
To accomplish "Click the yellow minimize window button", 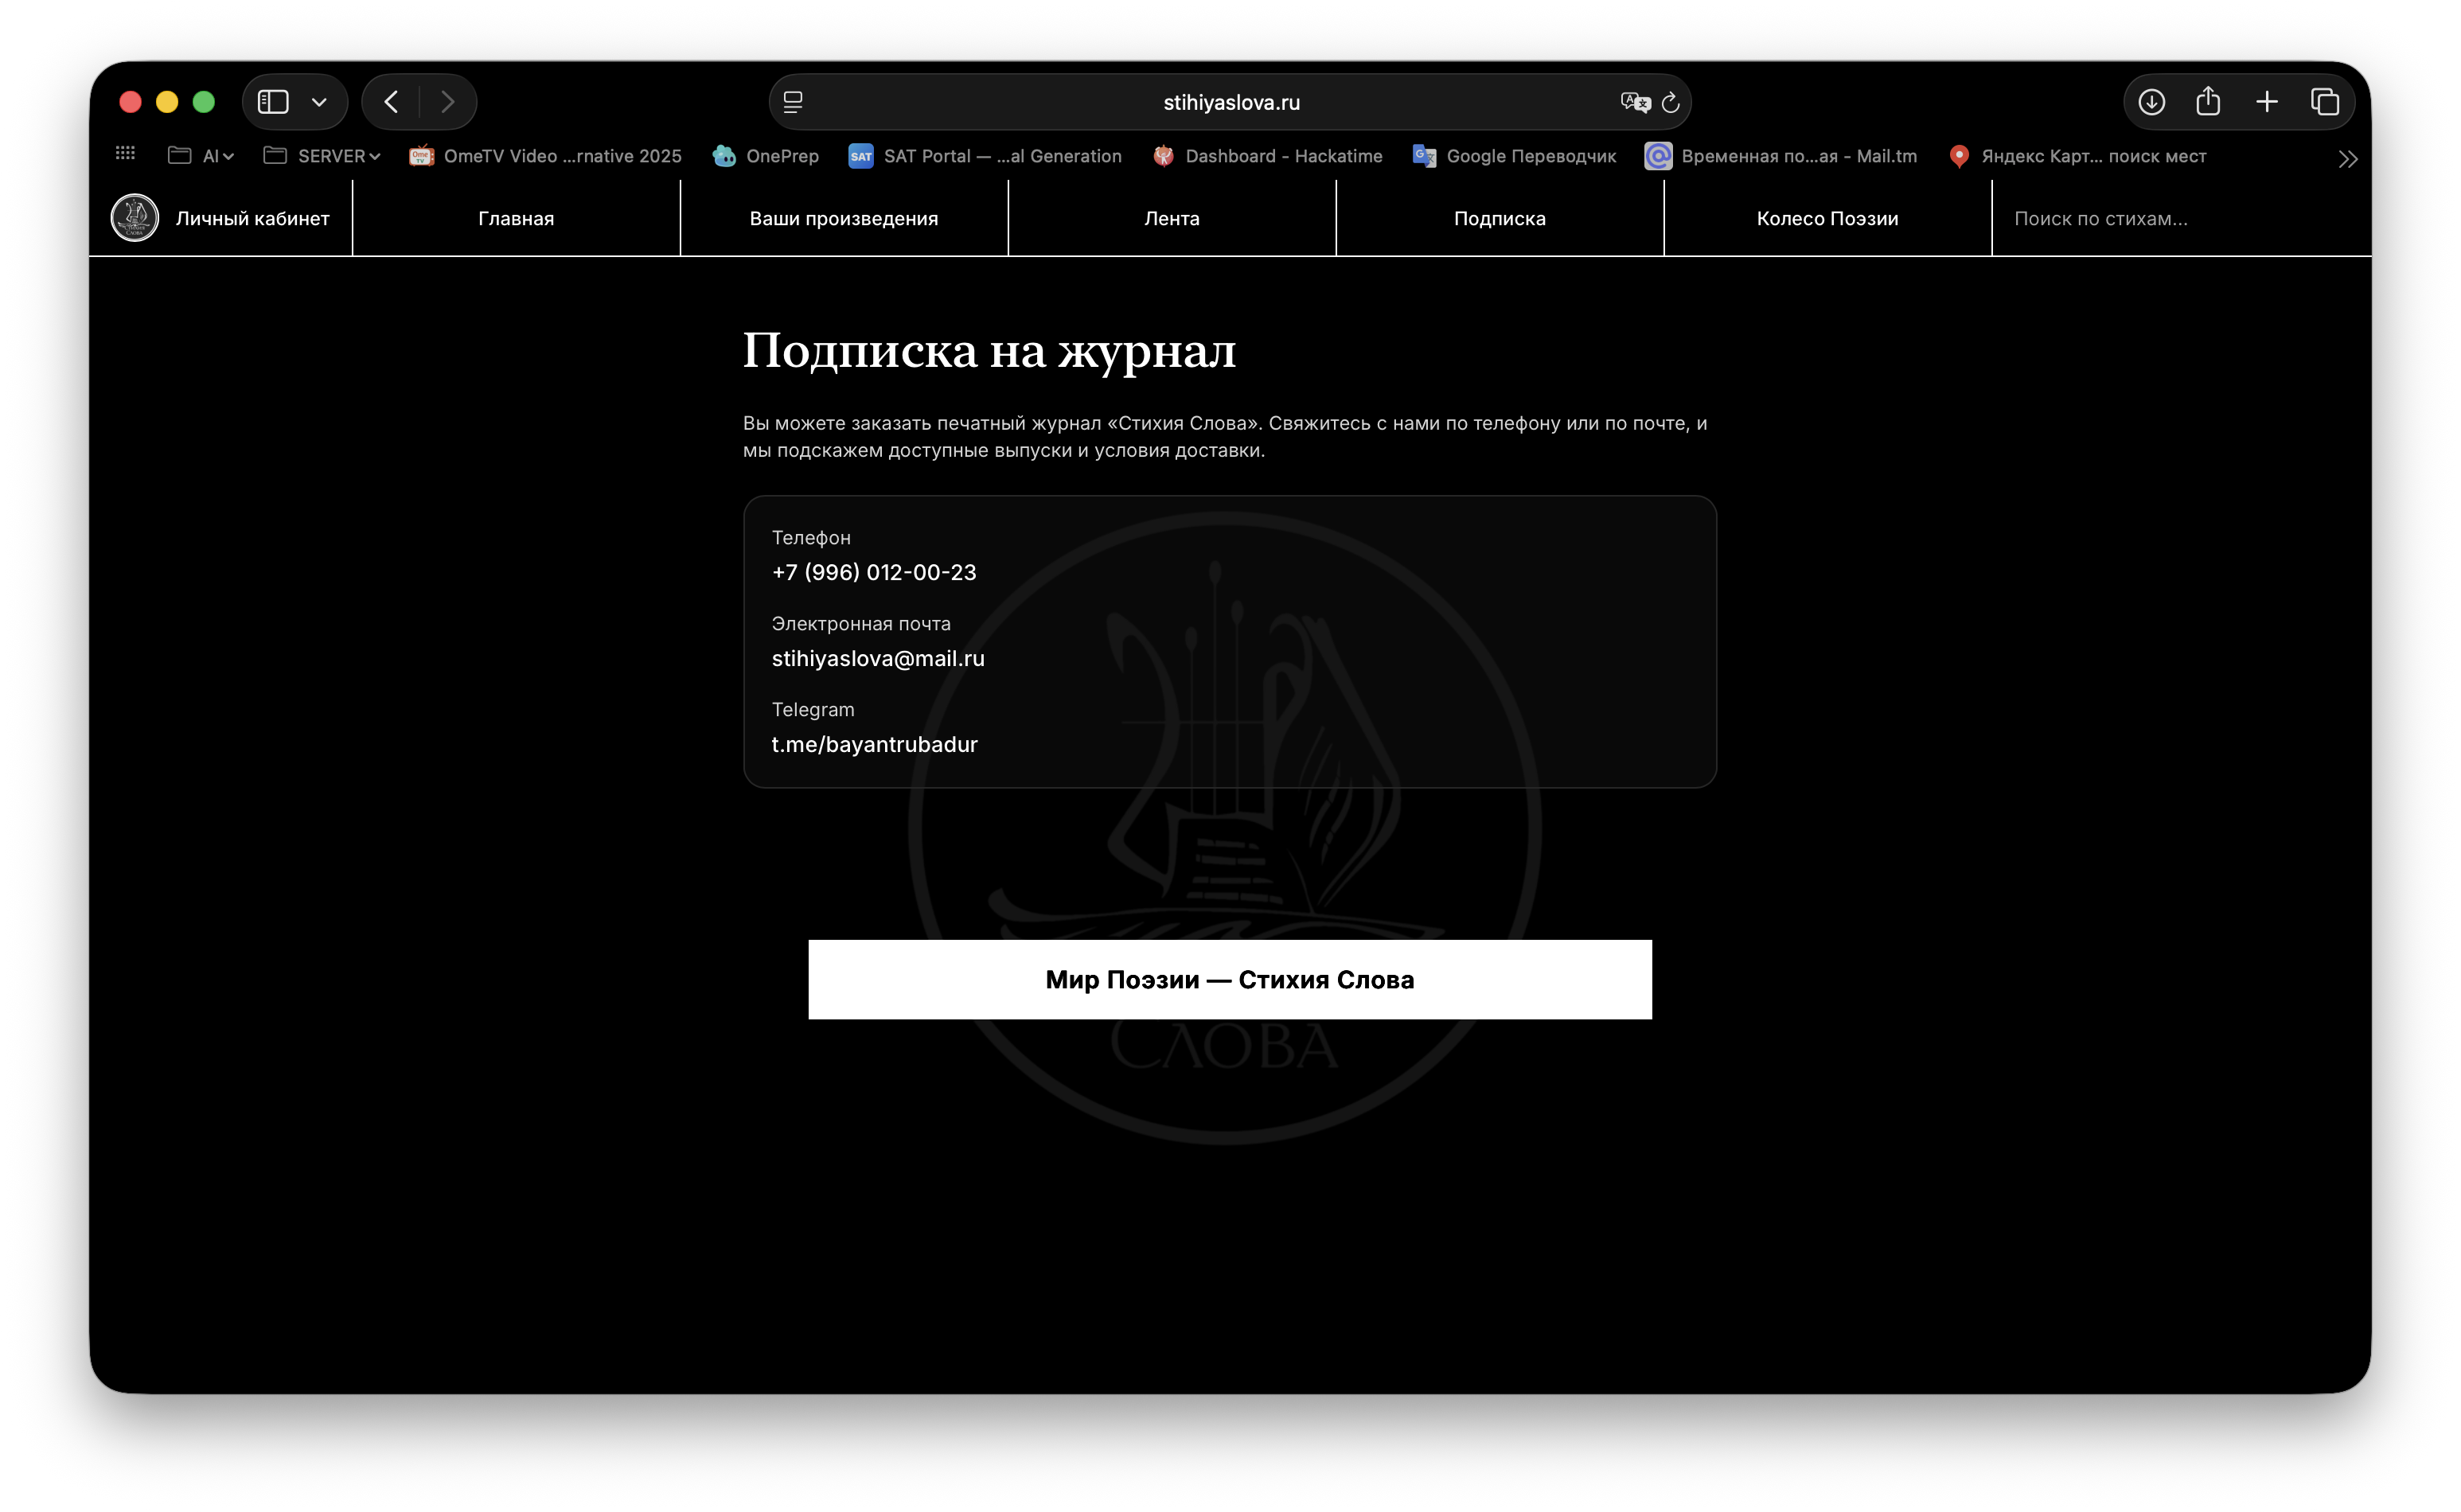I will click(x=167, y=102).
